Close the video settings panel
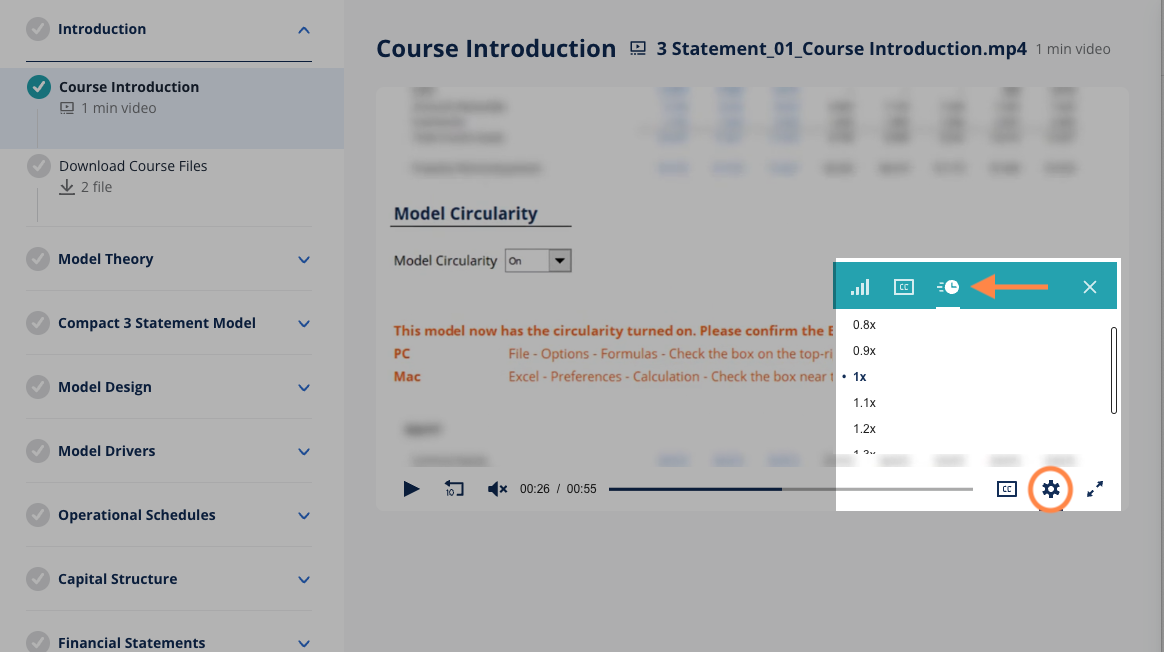Screen dimensions: 1164x652 (1089, 287)
